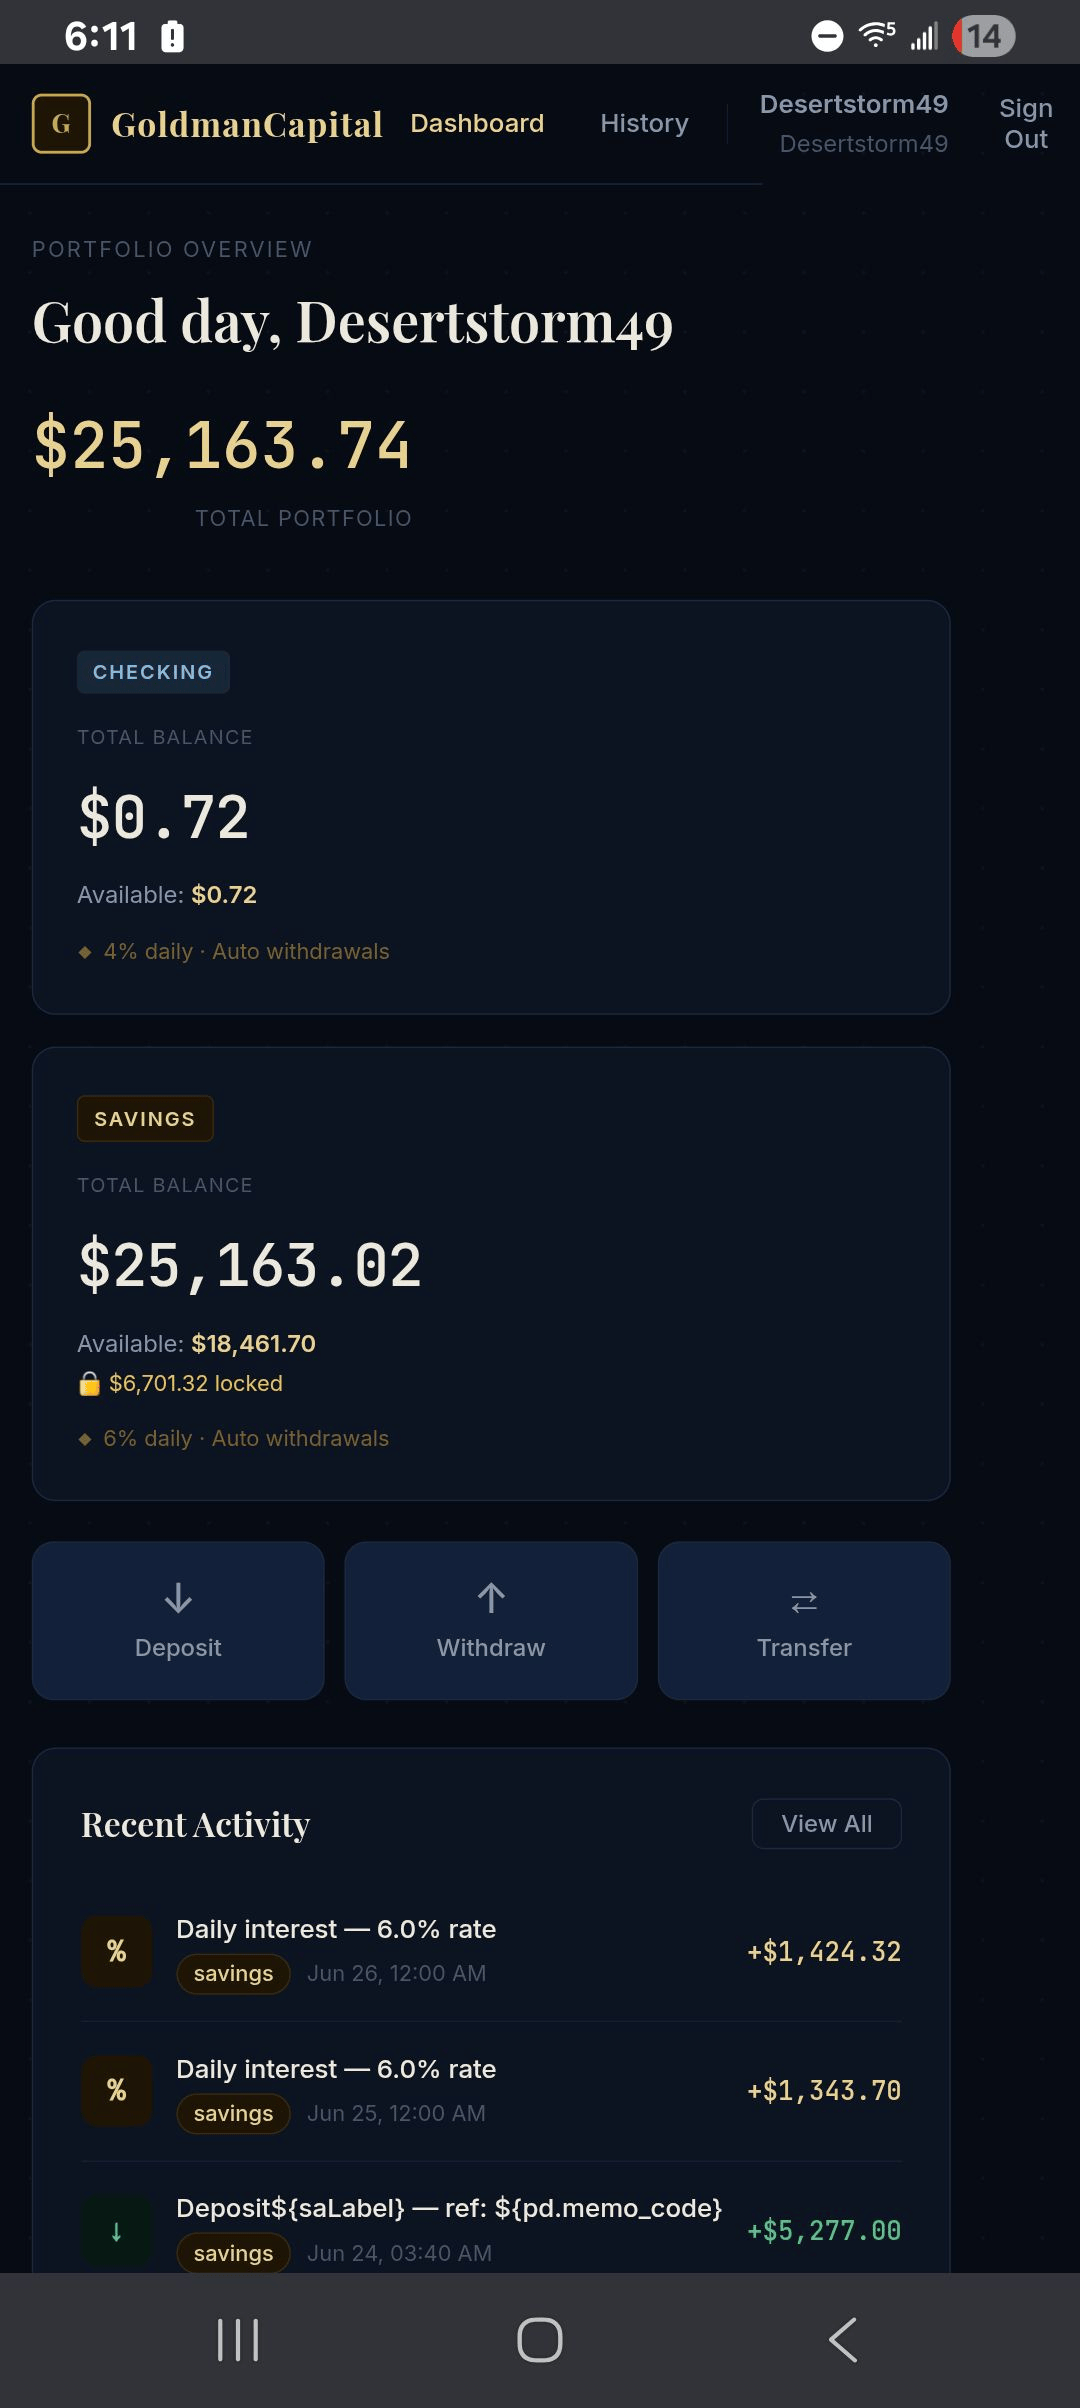Switch to the History nav tab
Viewport: 1080px width, 2408px height.
point(644,123)
